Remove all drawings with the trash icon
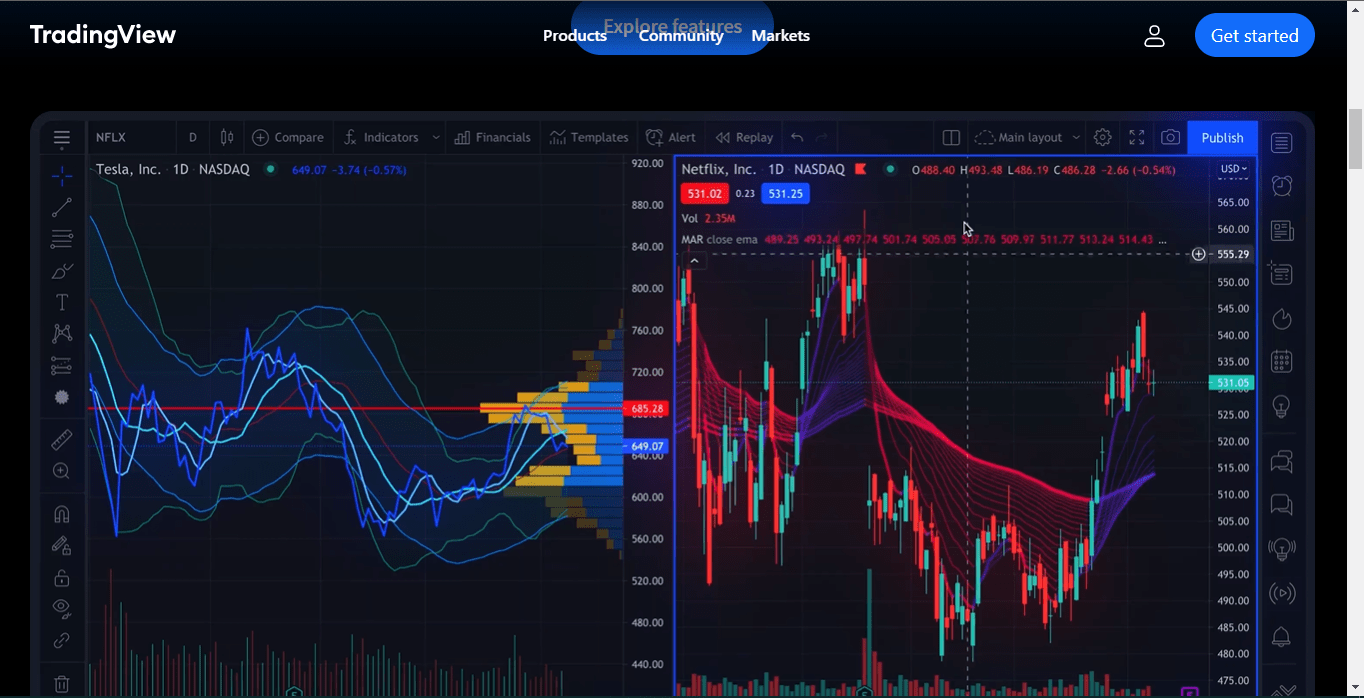This screenshot has height=699, width=1365. coord(61,683)
